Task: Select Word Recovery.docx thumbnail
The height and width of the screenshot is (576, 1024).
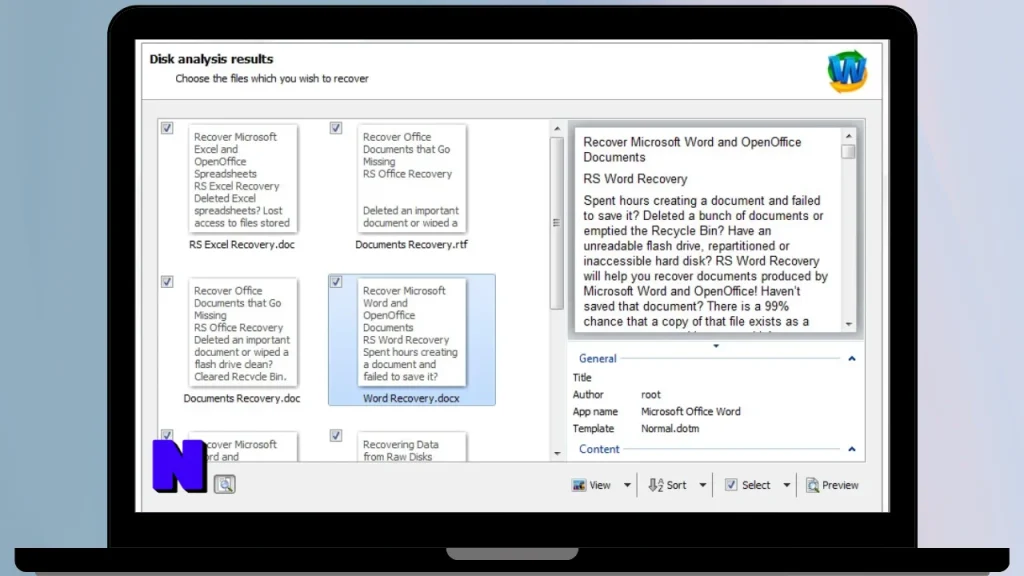Action: coord(411,332)
